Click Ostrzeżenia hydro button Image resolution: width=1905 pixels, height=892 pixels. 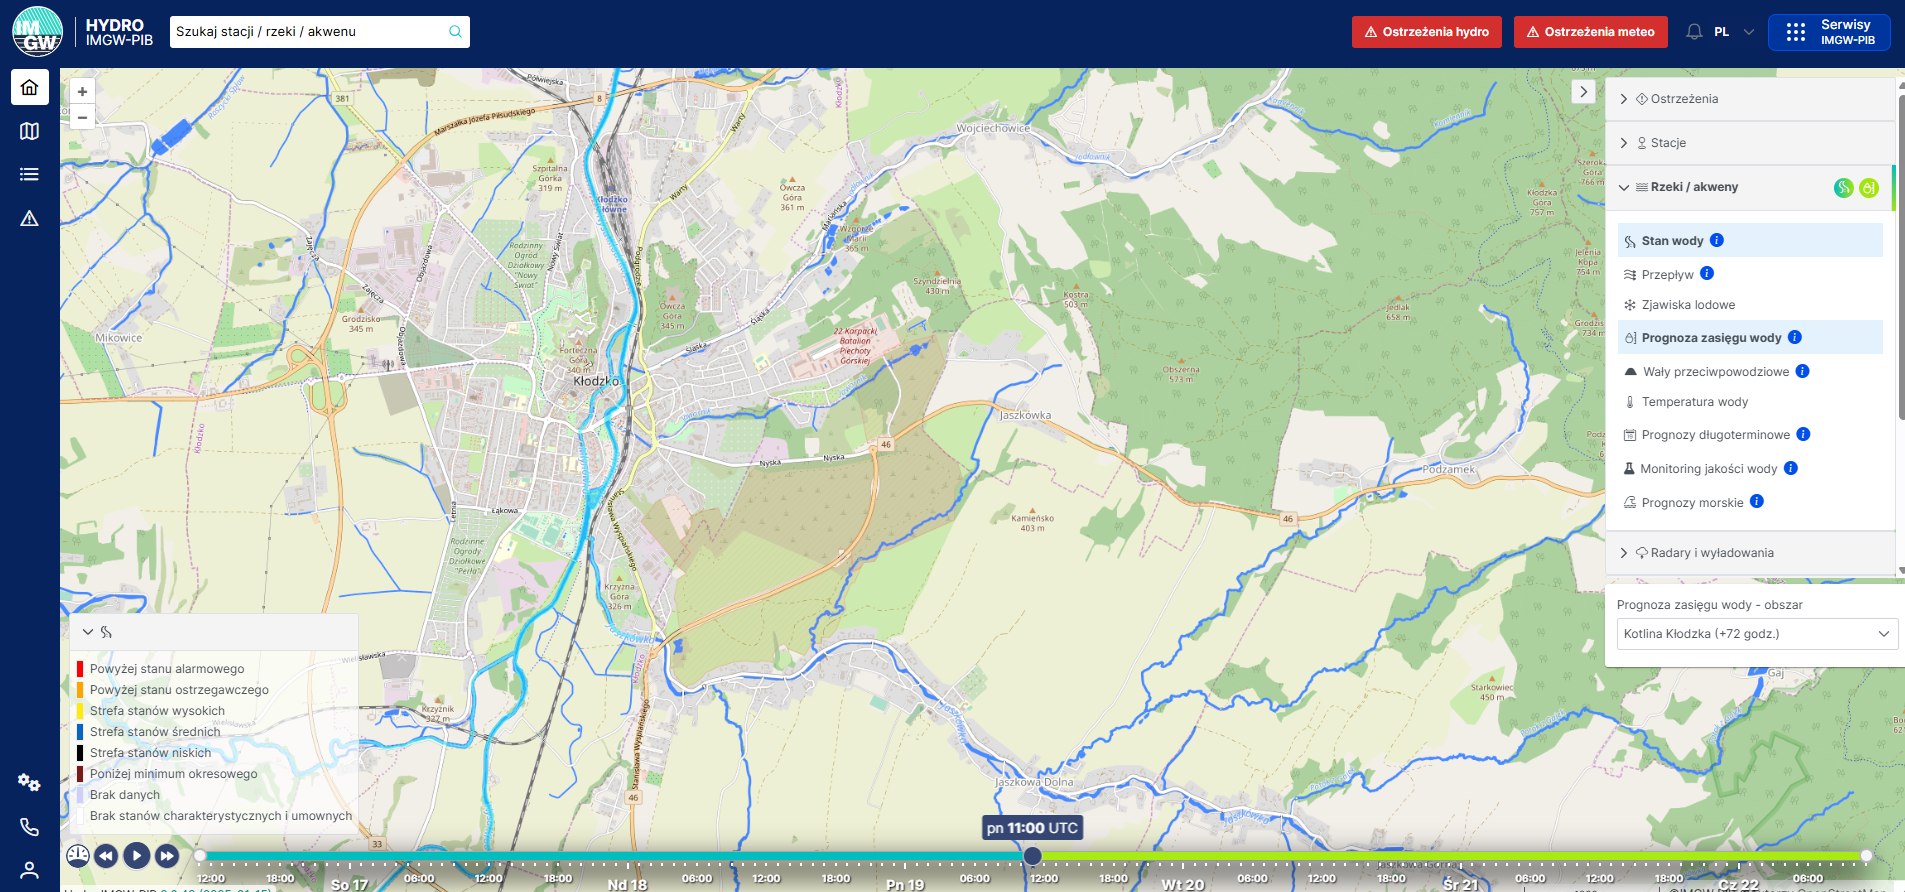click(1427, 32)
